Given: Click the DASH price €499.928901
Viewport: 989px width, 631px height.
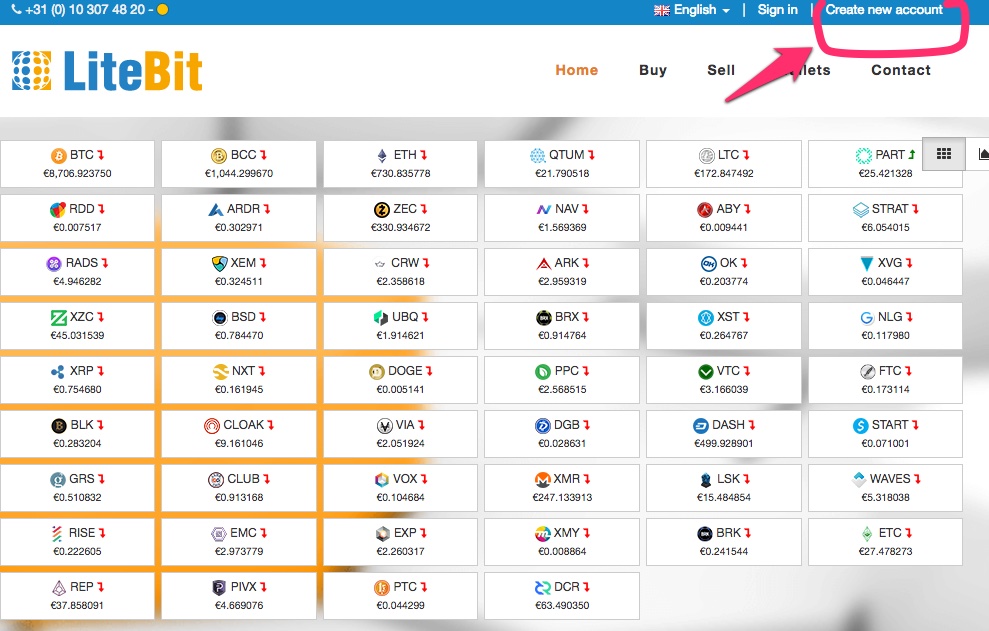Looking at the screenshot, I should [x=723, y=444].
